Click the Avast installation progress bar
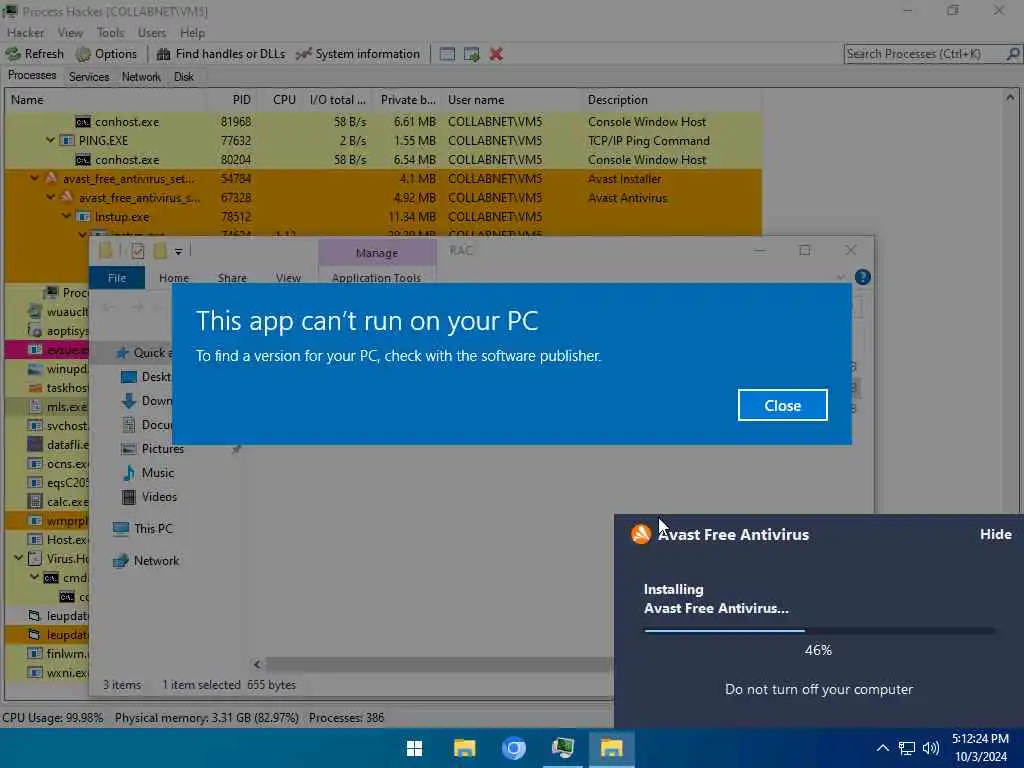This screenshot has height=768, width=1024. pyautogui.click(x=819, y=631)
